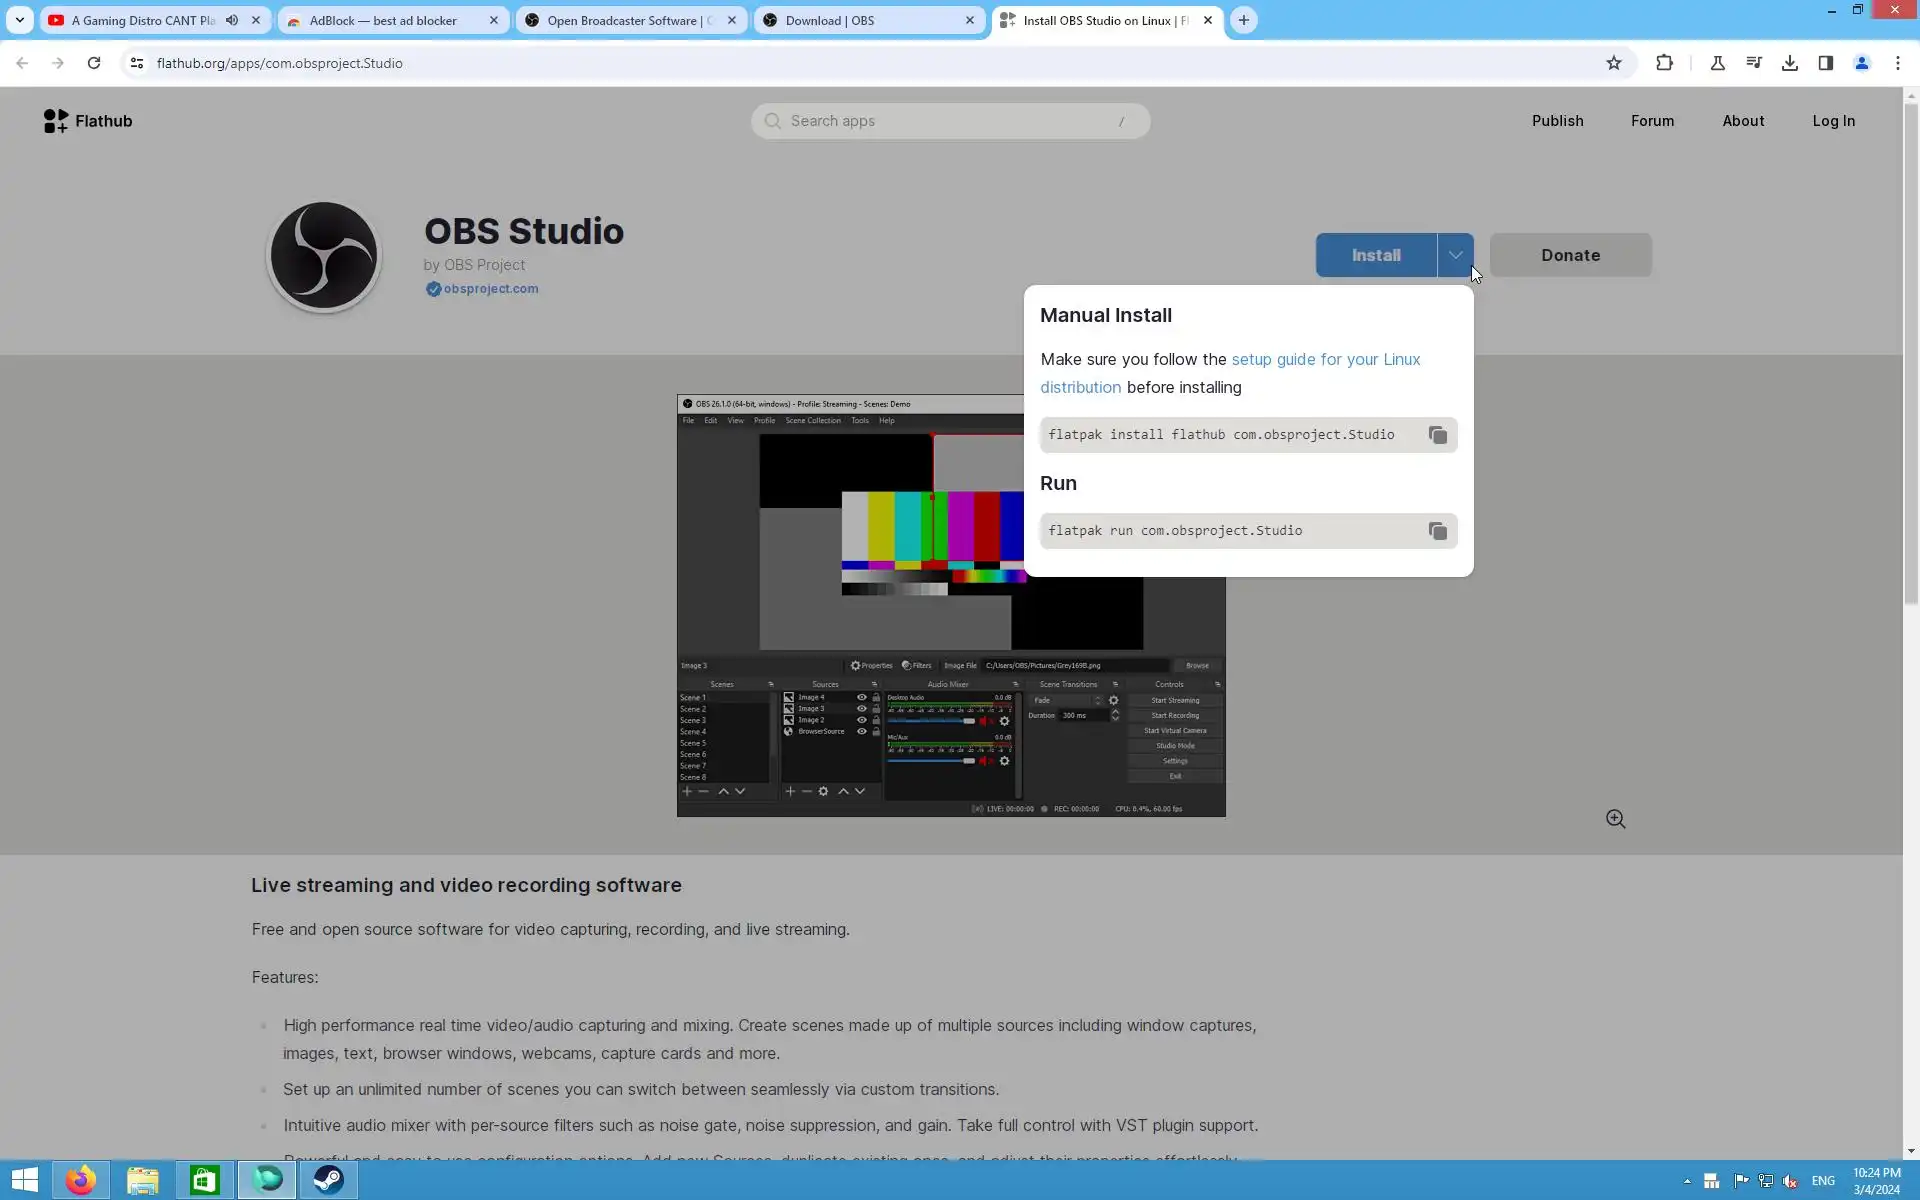The height and width of the screenshot is (1200, 1920).
Task: Toggle the Install dropdown arrow
Action: coord(1455,255)
